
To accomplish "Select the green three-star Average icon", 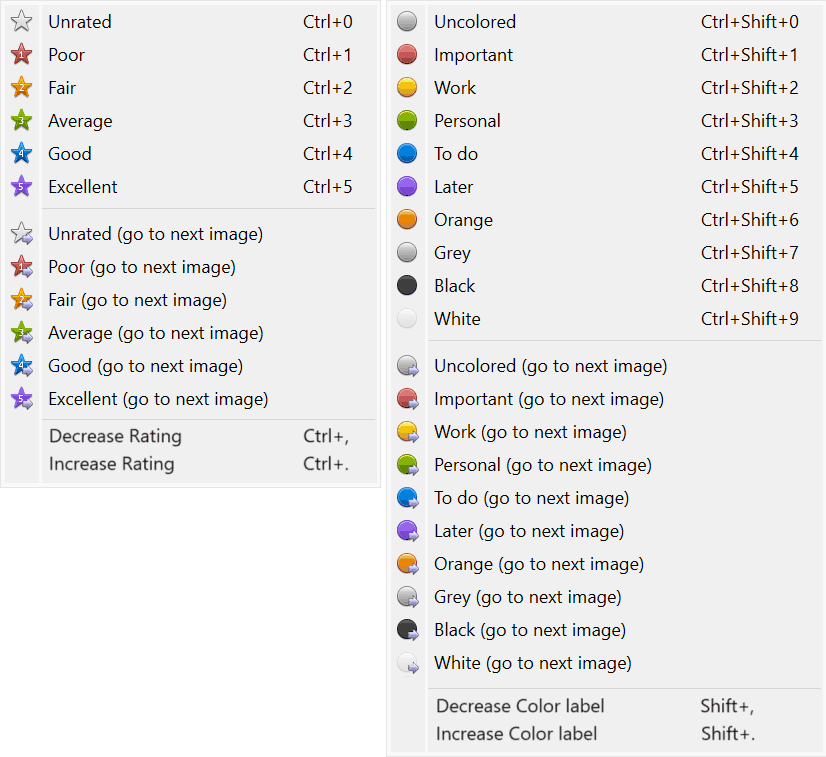I will pyautogui.click(x=21, y=121).
